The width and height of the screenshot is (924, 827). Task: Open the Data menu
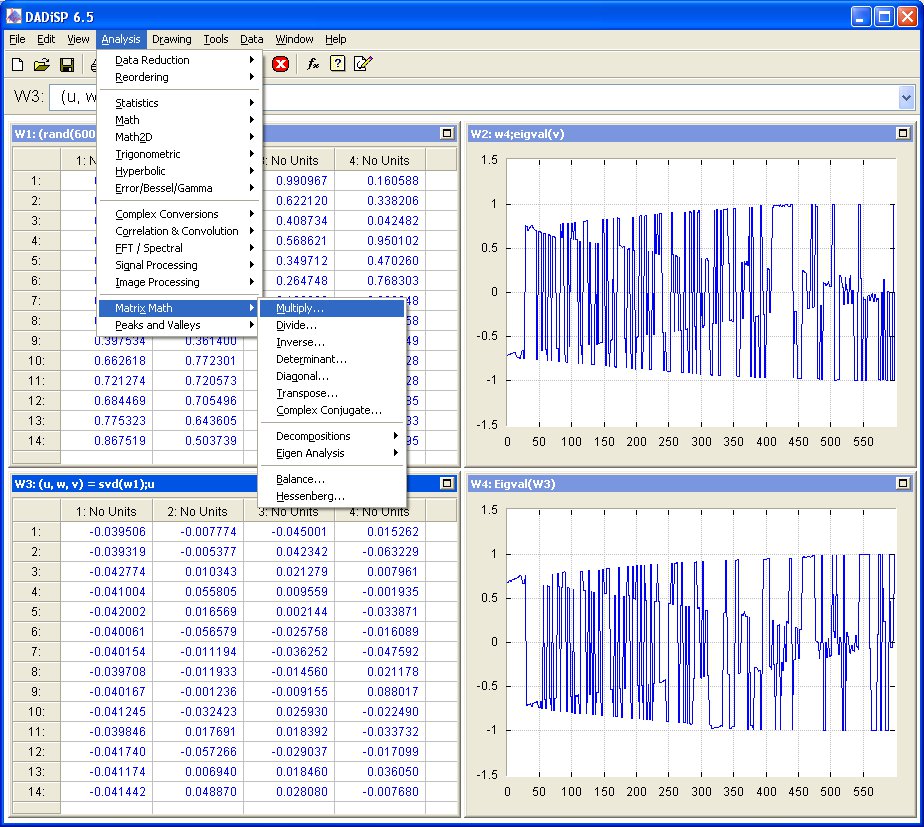(x=252, y=39)
